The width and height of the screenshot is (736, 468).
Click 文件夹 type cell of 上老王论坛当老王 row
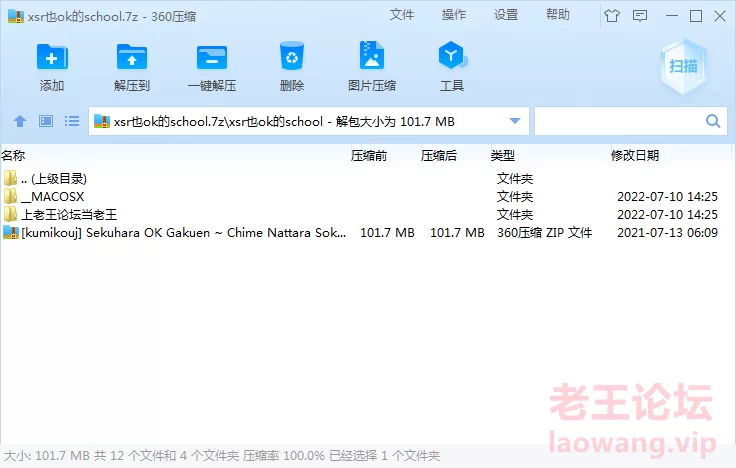point(515,215)
